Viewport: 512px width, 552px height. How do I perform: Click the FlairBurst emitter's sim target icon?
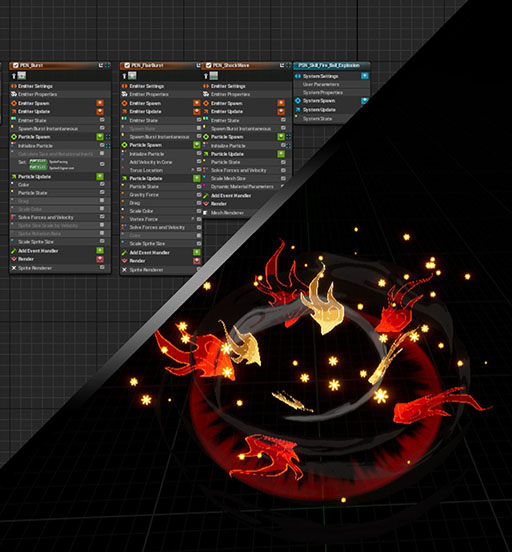pyautogui.click(x=124, y=76)
